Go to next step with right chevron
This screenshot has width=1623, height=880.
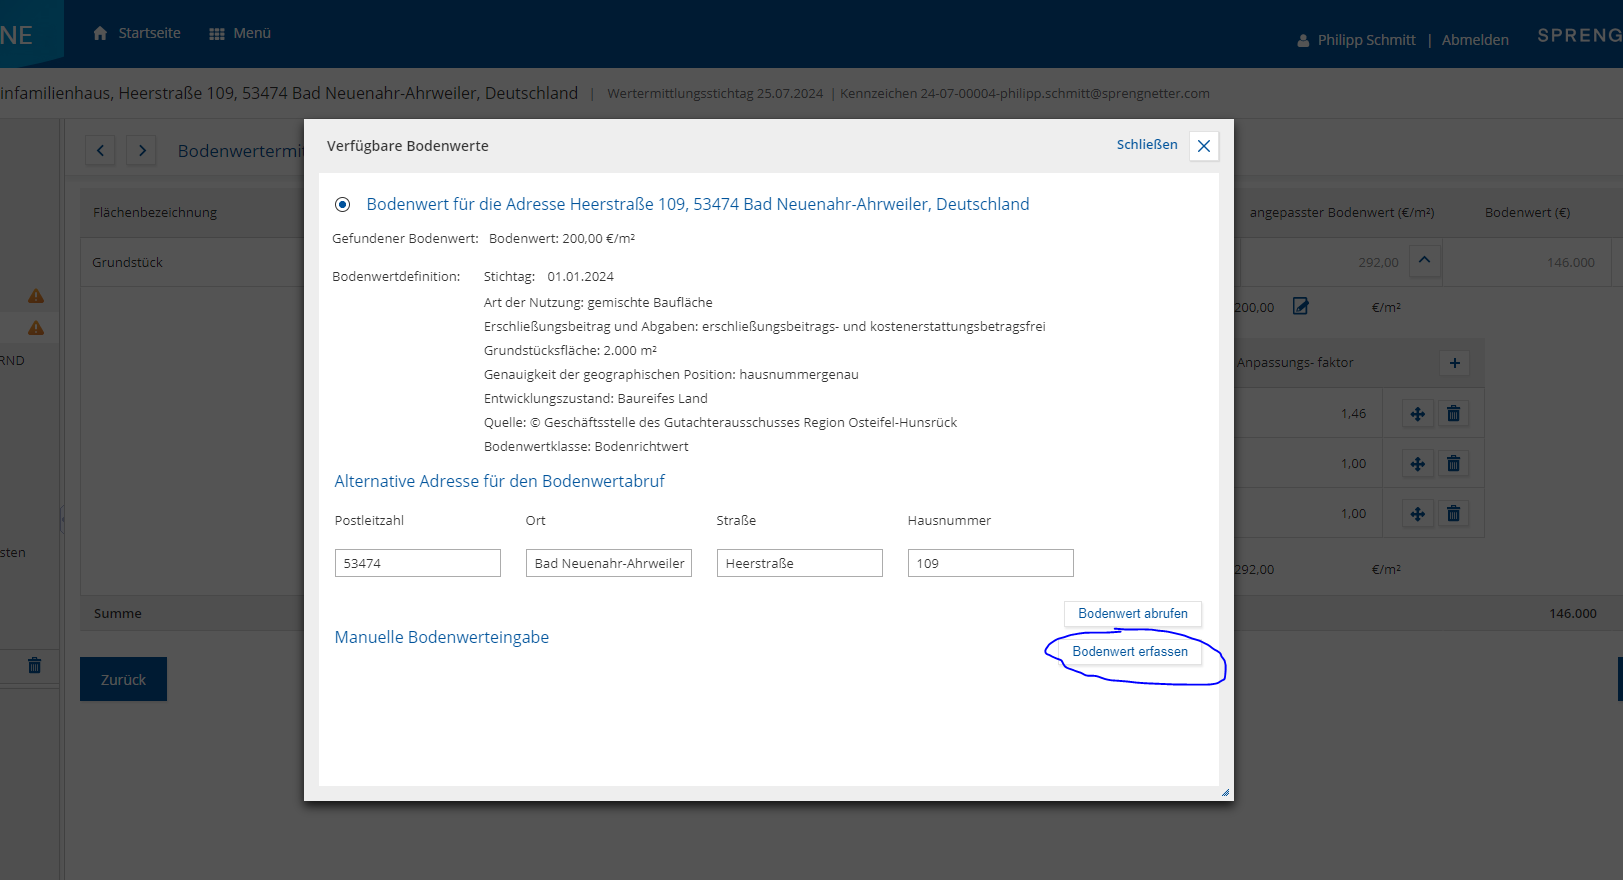(142, 151)
